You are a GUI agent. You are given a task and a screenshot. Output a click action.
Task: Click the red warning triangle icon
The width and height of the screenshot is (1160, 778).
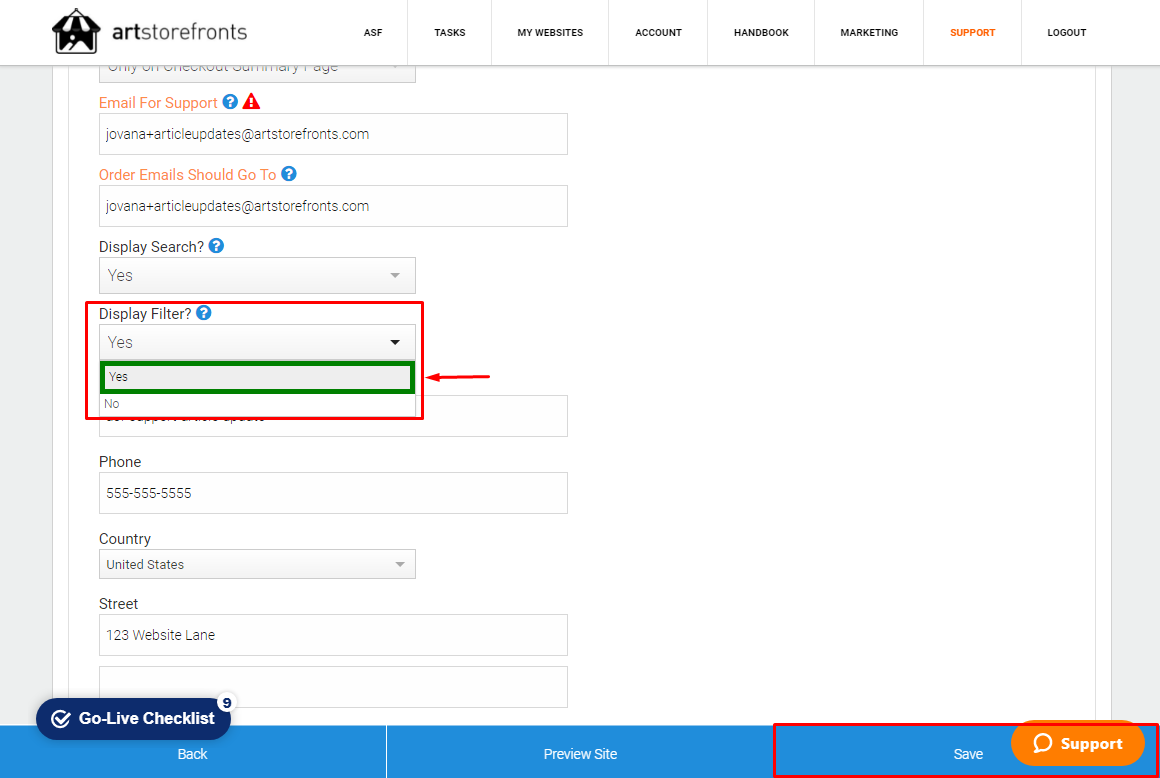(x=251, y=102)
